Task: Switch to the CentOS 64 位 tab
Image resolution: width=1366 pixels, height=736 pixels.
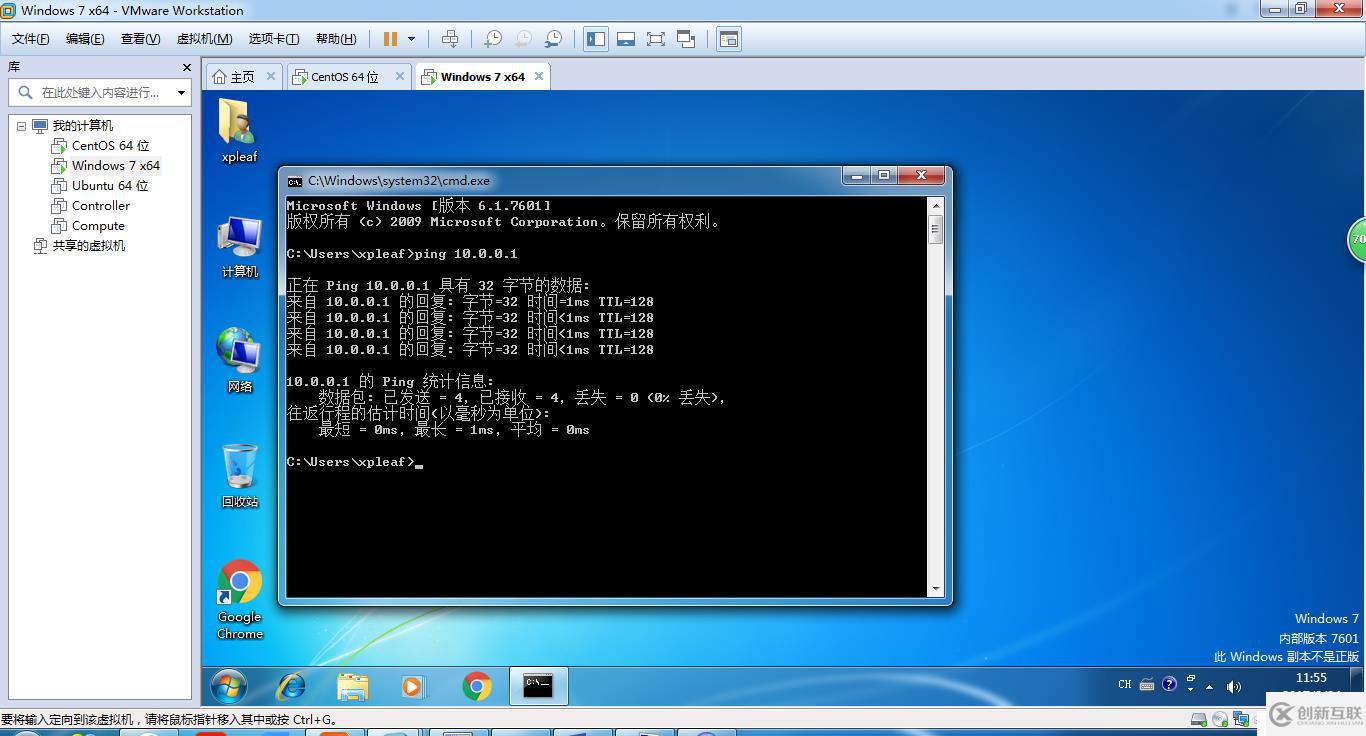Action: (x=344, y=77)
